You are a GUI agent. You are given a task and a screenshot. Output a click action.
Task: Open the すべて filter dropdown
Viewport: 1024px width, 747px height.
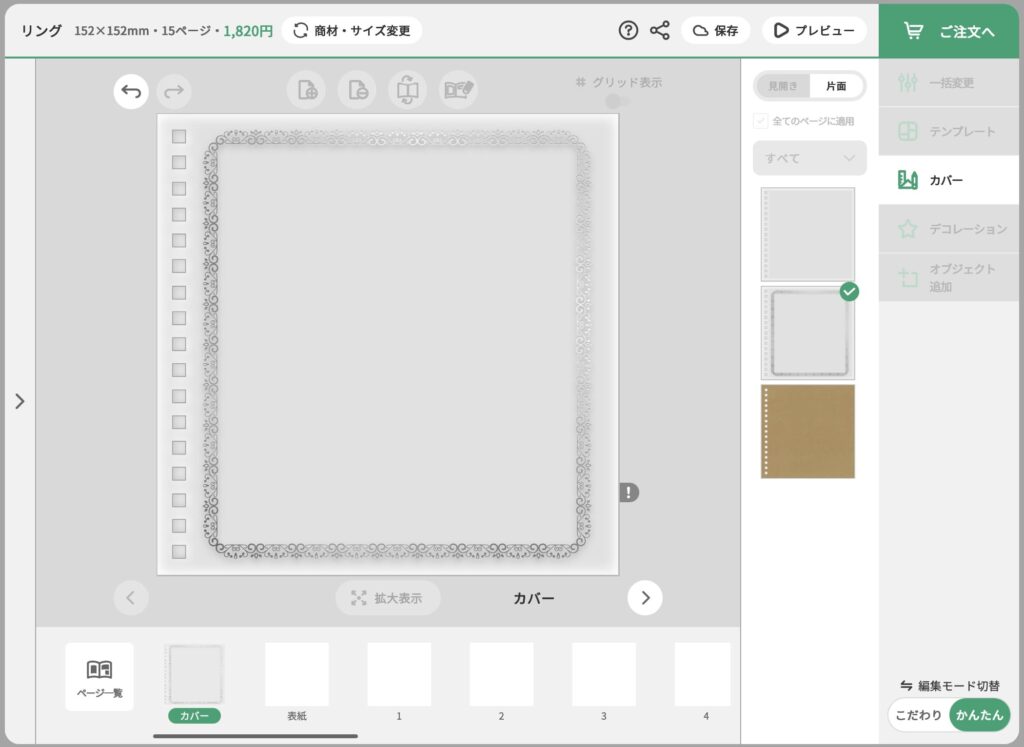pos(809,158)
